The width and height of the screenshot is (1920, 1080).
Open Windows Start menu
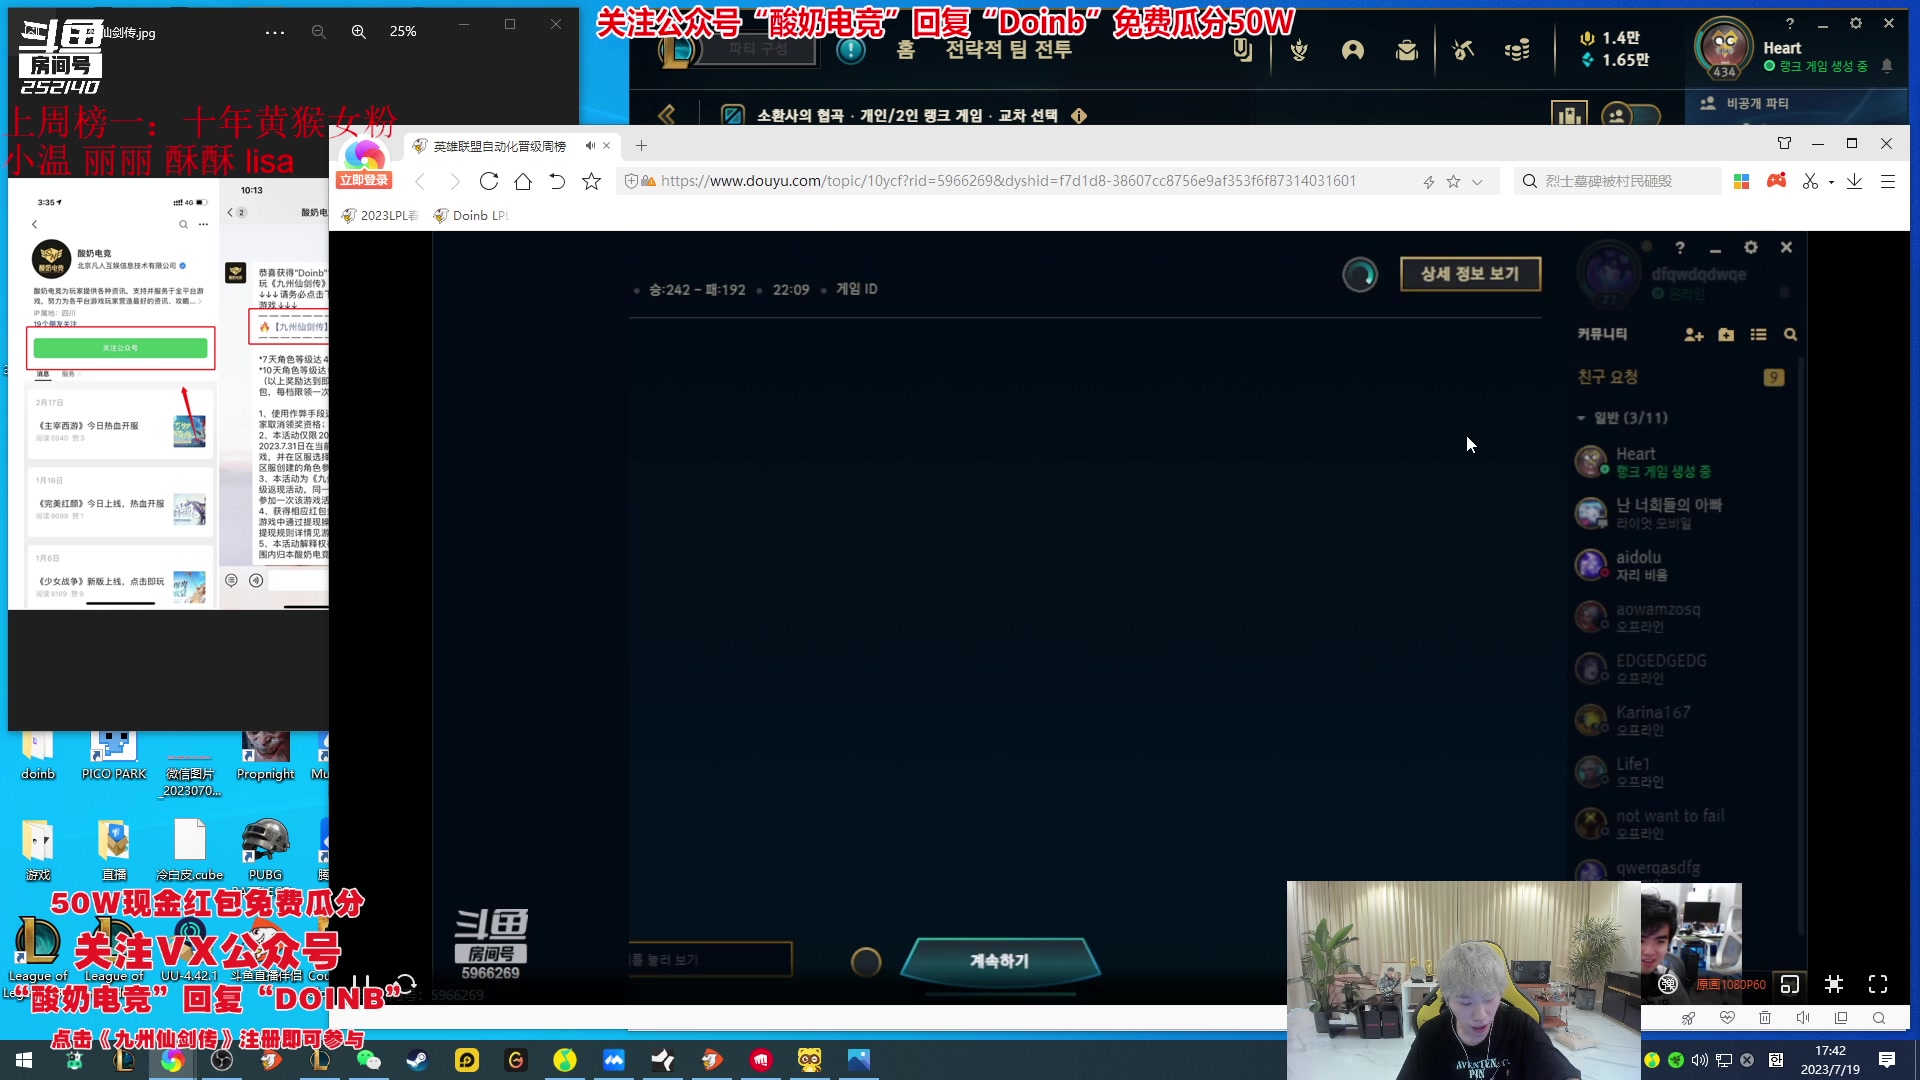point(24,1060)
